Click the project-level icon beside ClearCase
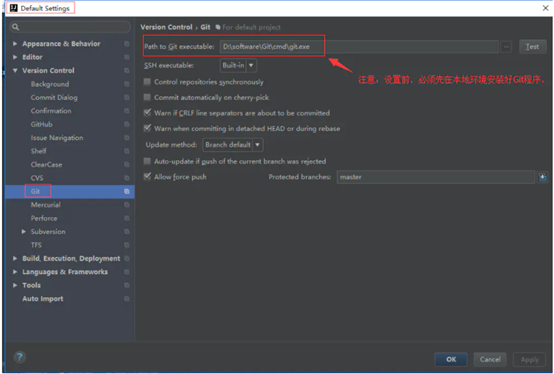The width and height of the screenshot is (554, 374). tap(126, 165)
